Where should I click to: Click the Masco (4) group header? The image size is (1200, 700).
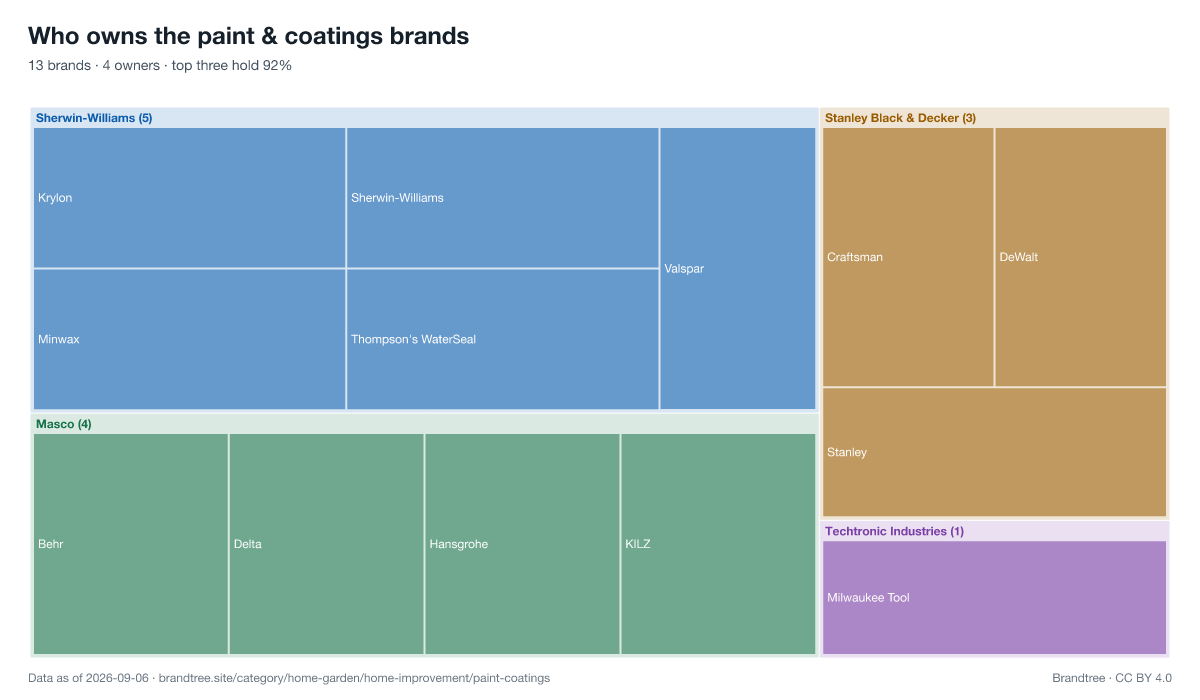64,424
